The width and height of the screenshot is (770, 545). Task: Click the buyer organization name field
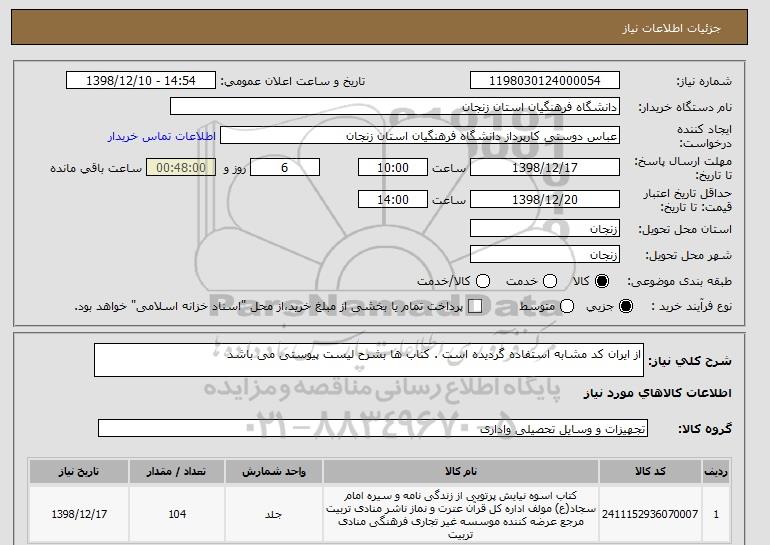coord(395,107)
